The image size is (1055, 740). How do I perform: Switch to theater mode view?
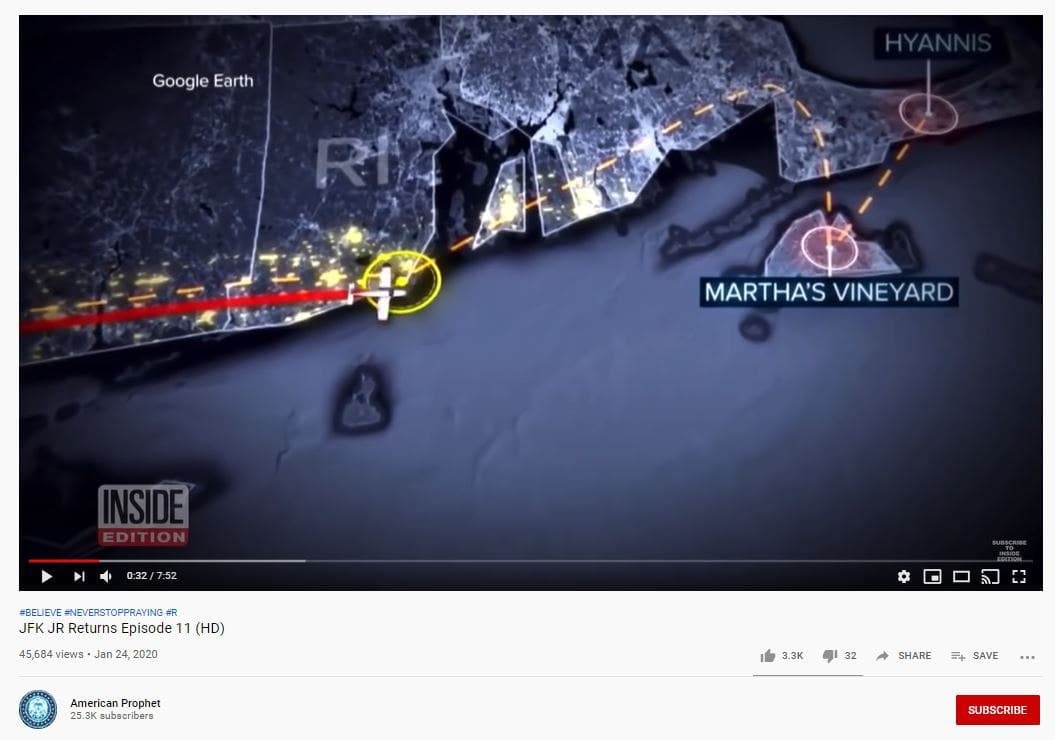(961, 577)
